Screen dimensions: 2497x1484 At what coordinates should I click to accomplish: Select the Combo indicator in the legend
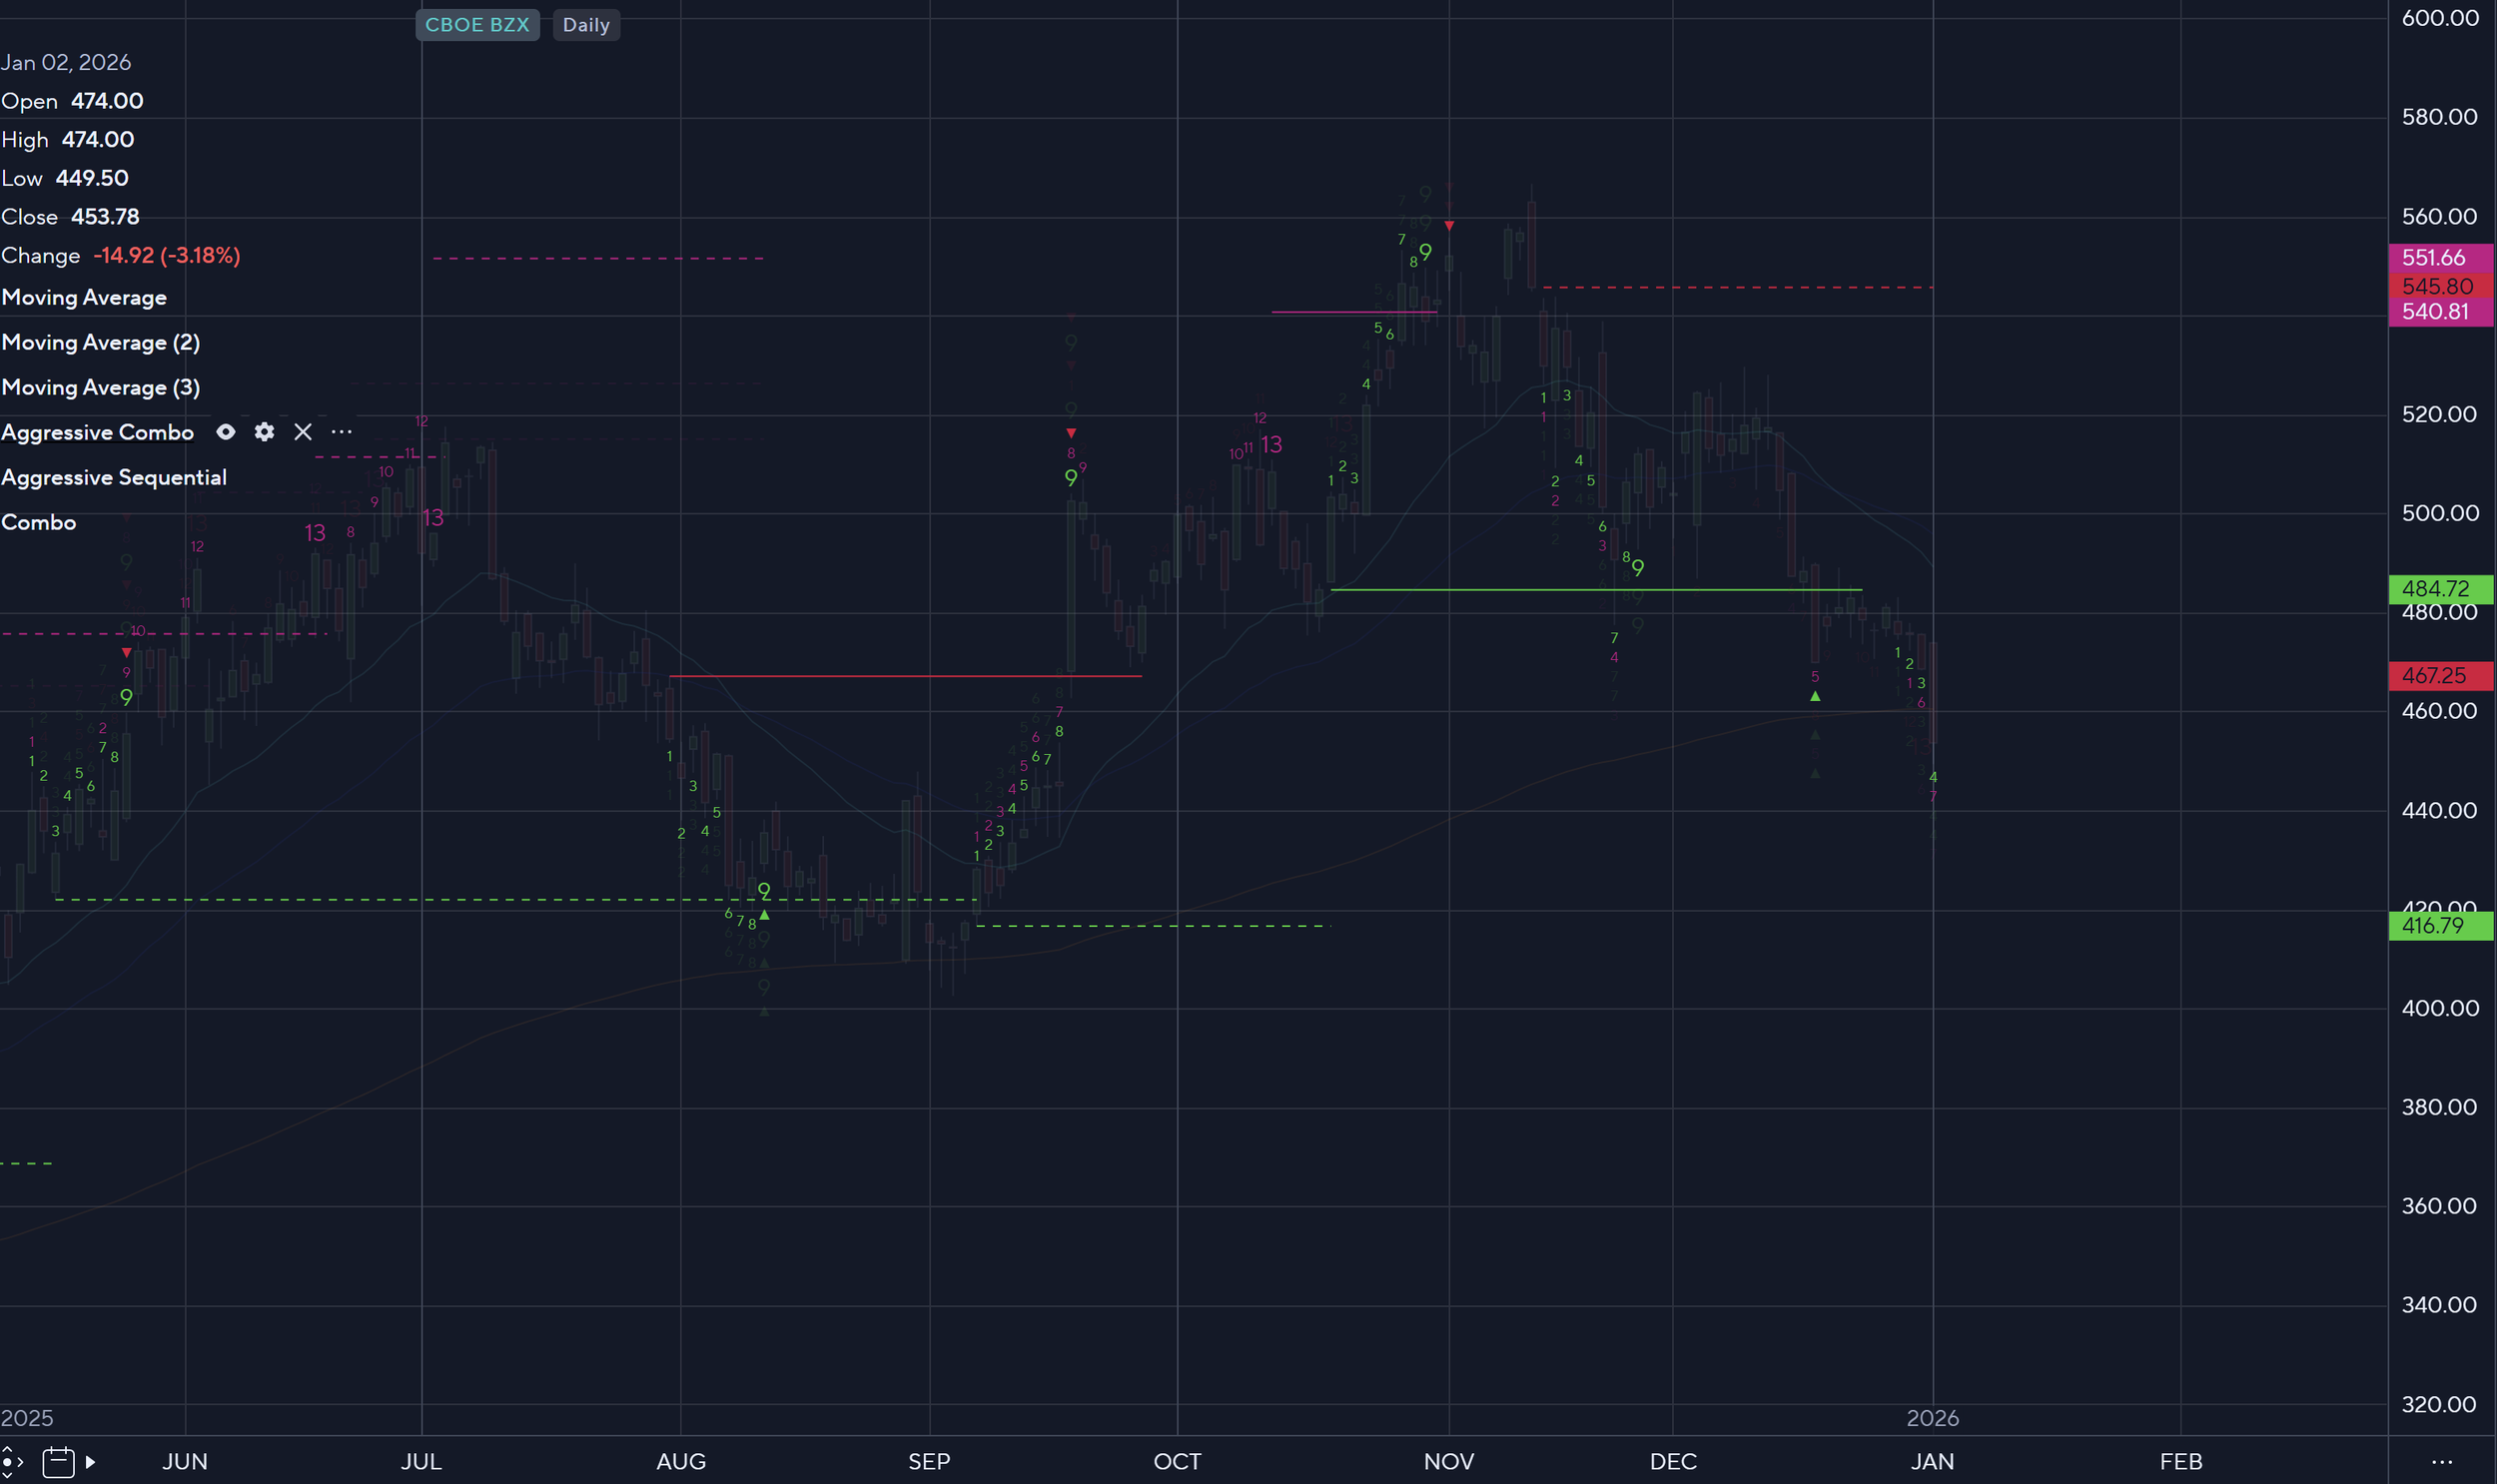click(x=39, y=522)
